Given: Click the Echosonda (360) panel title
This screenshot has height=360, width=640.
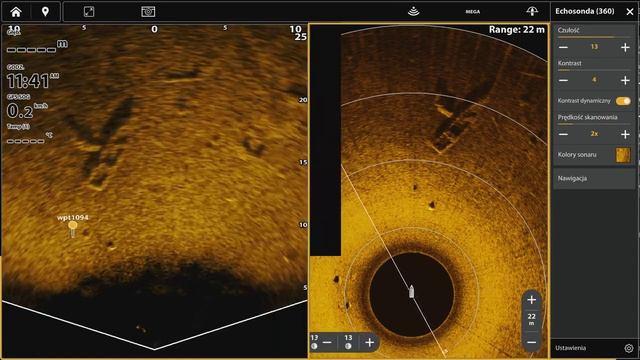Looking at the screenshot, I should (584, 11).
